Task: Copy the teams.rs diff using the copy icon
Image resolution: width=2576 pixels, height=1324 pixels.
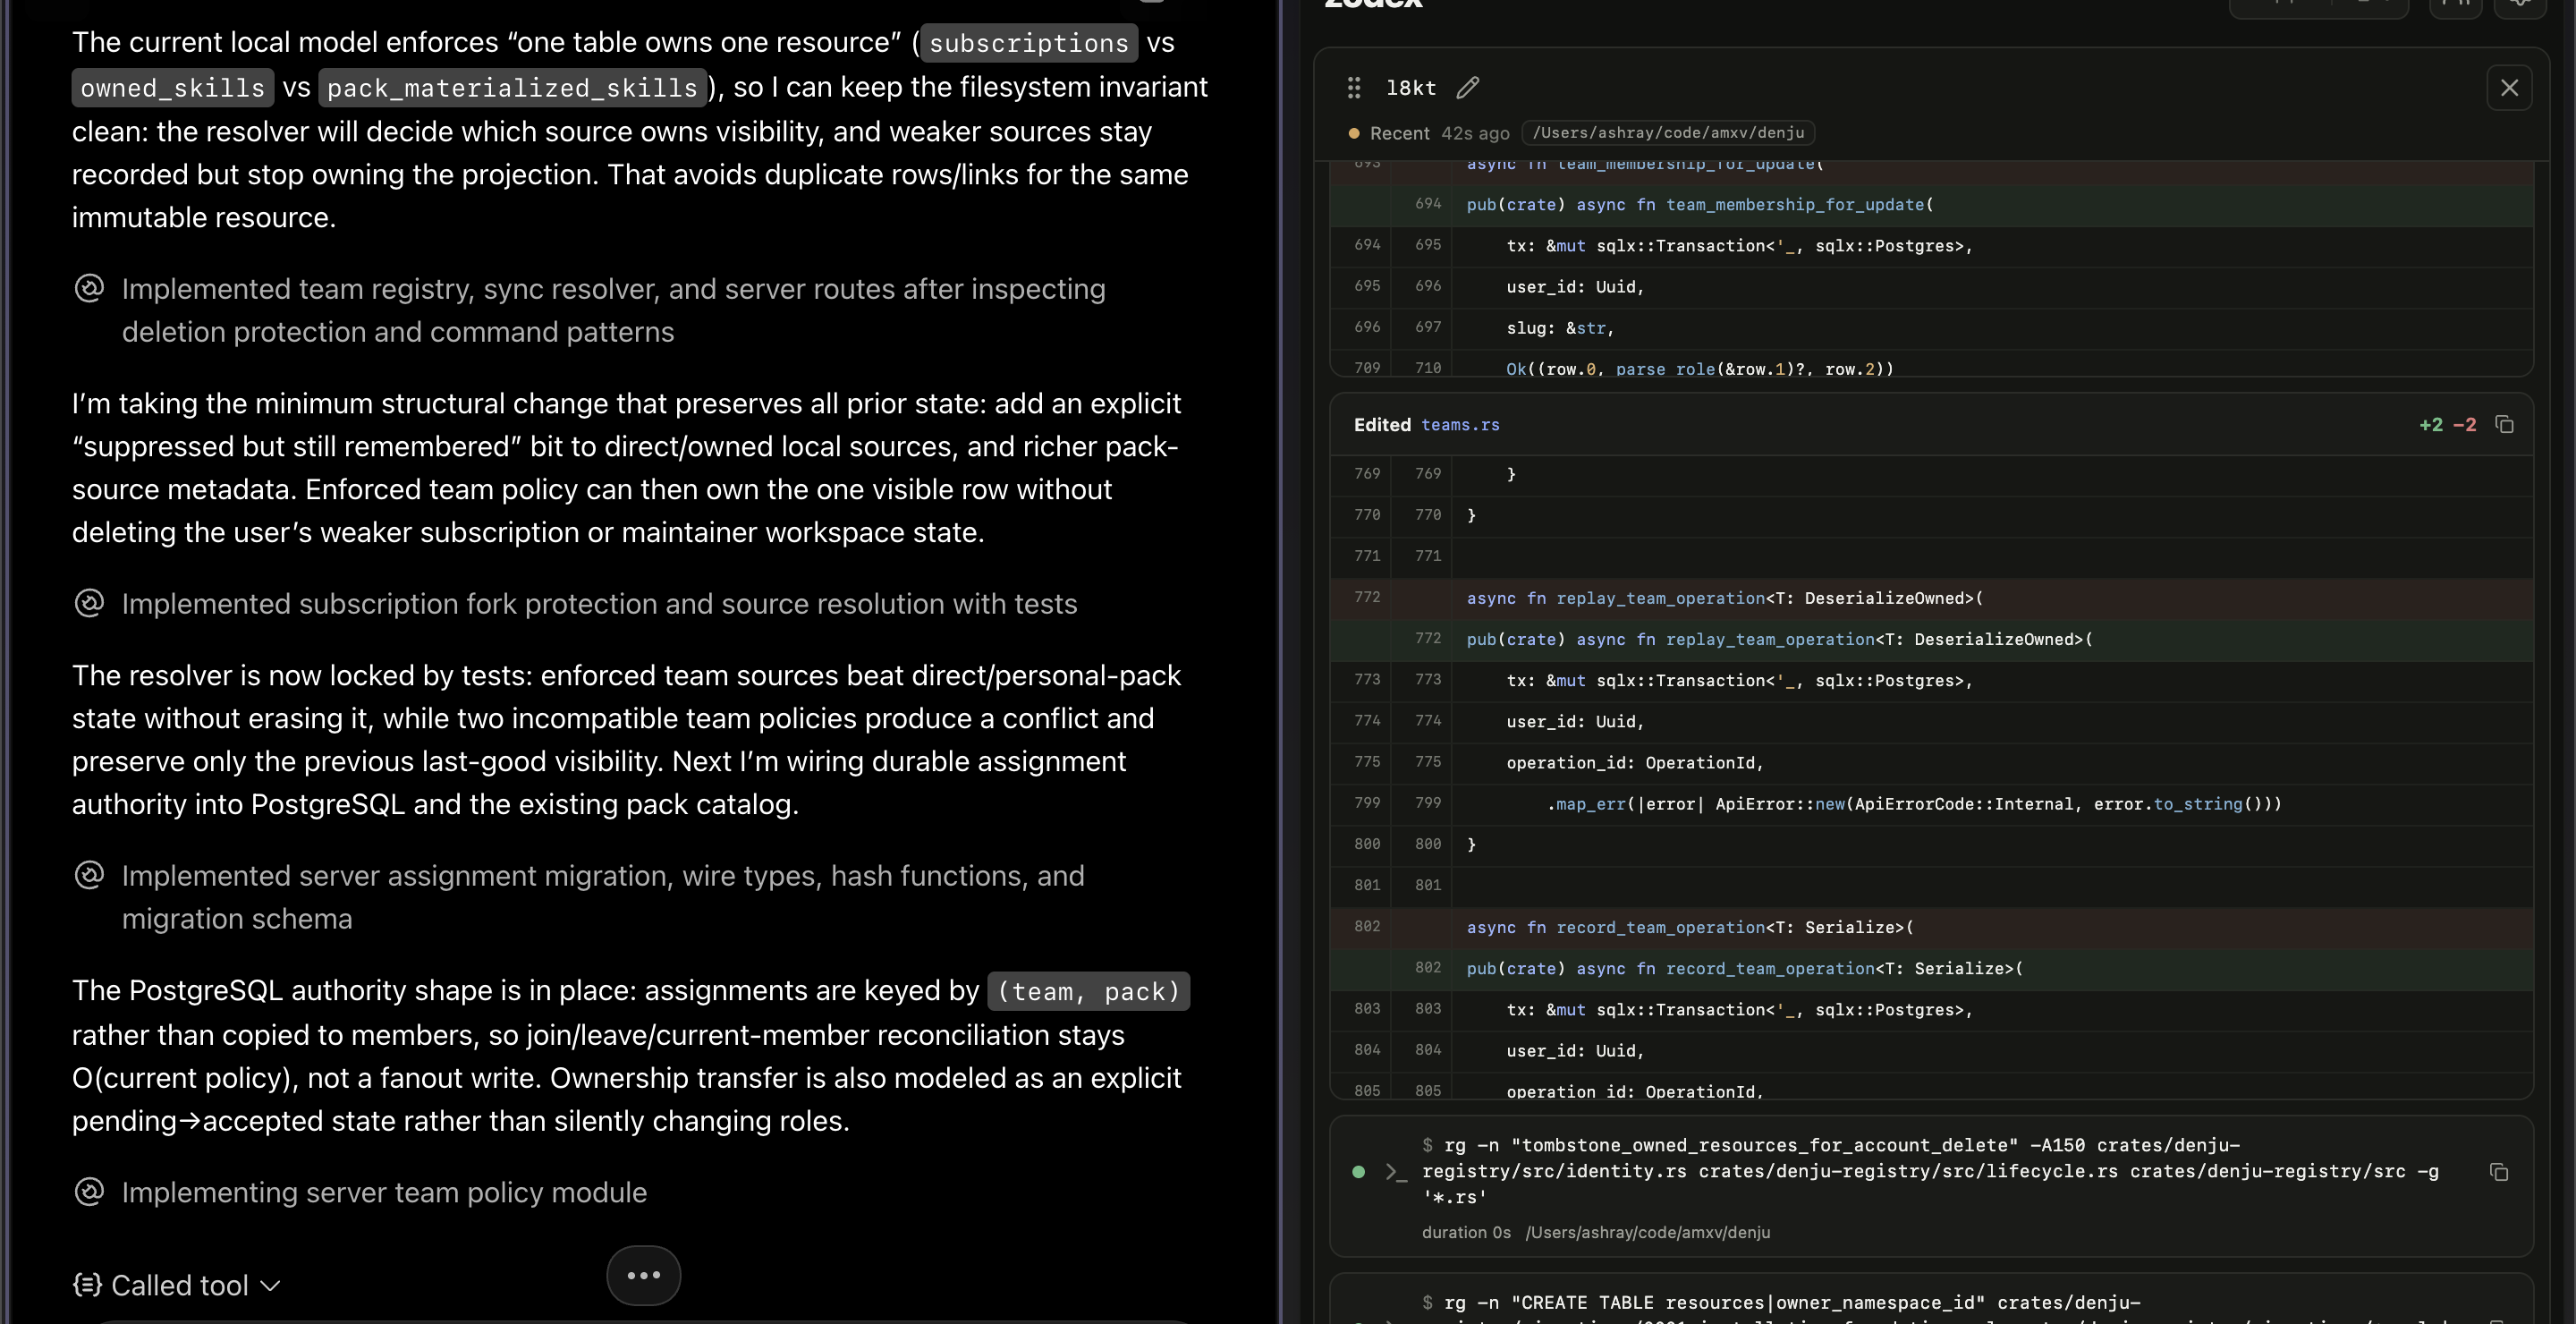Action: click(x=2505, y=425)
